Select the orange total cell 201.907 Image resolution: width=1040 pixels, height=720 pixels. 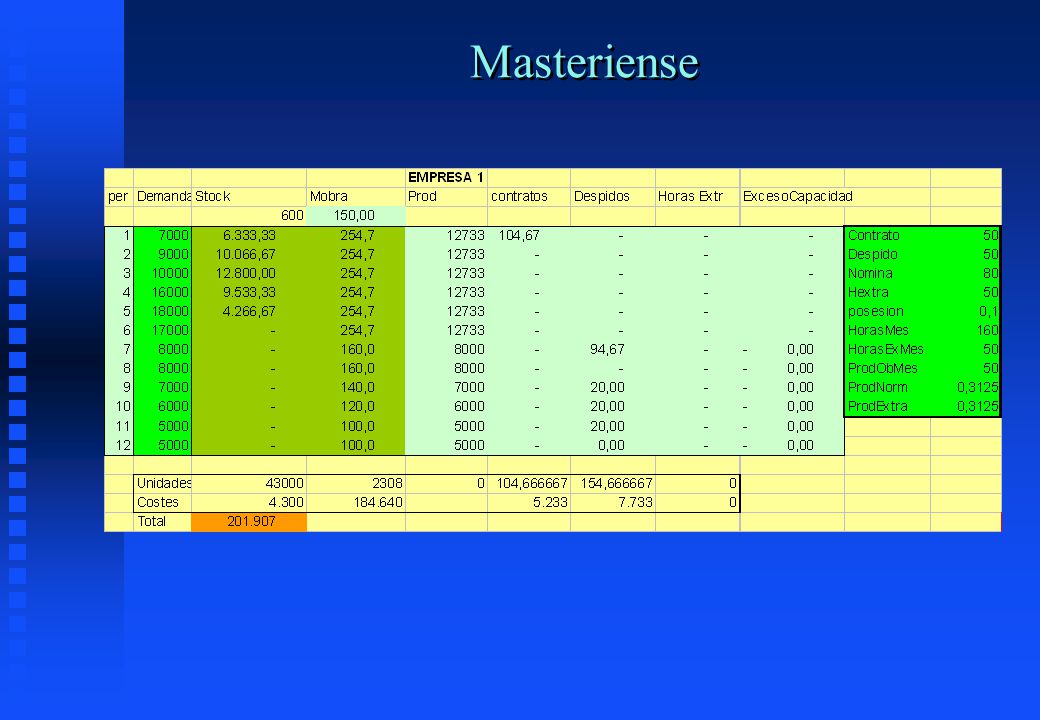249,522
